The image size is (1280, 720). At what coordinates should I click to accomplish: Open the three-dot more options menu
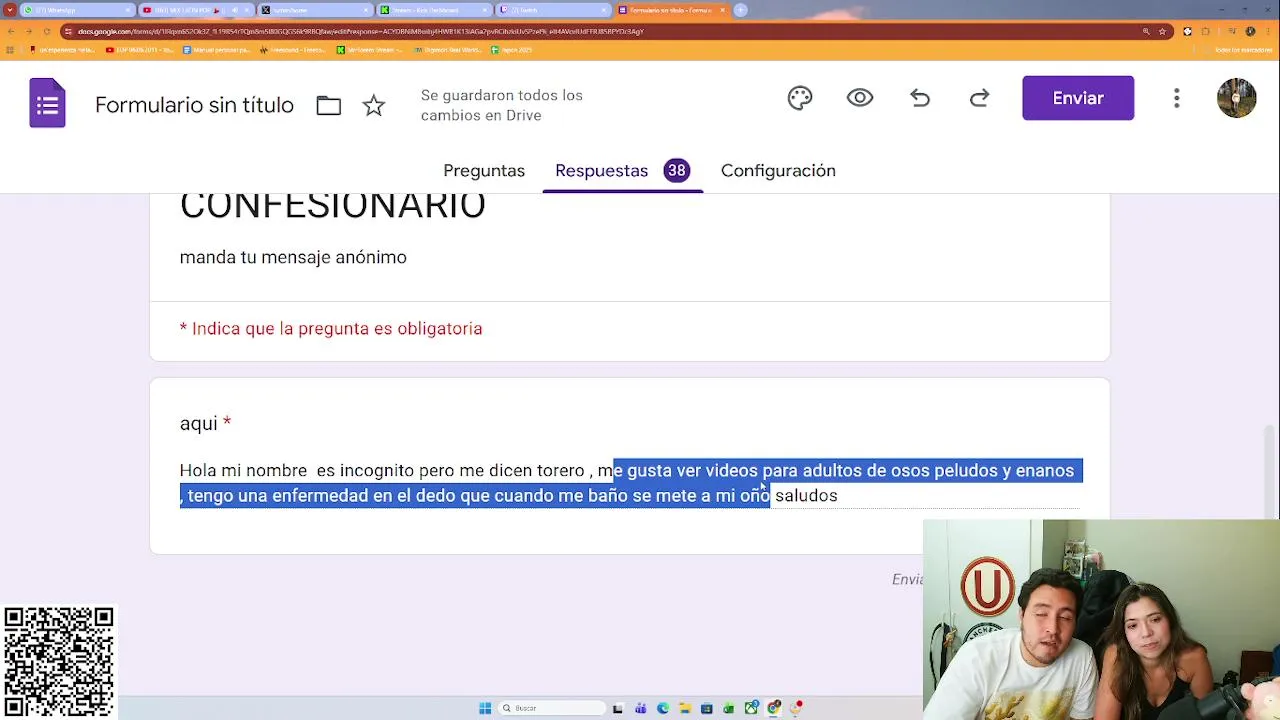[1177, 98]
